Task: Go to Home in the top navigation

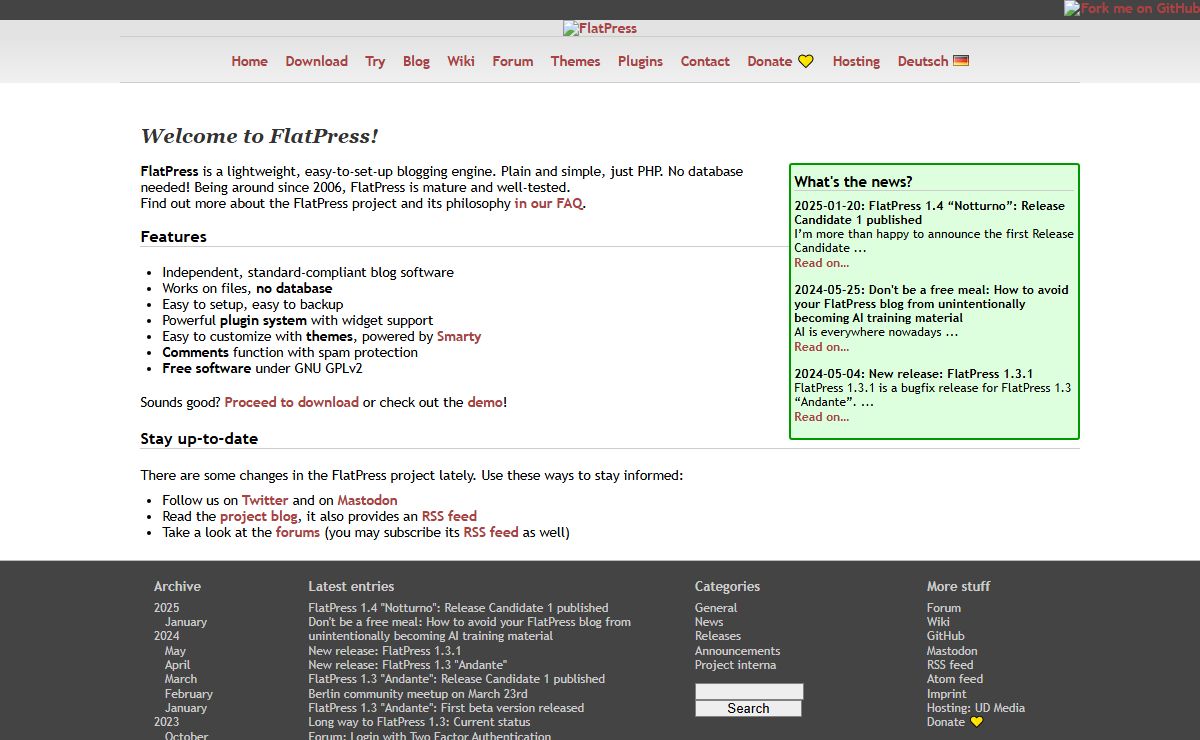Action: [x=249, y=61]
